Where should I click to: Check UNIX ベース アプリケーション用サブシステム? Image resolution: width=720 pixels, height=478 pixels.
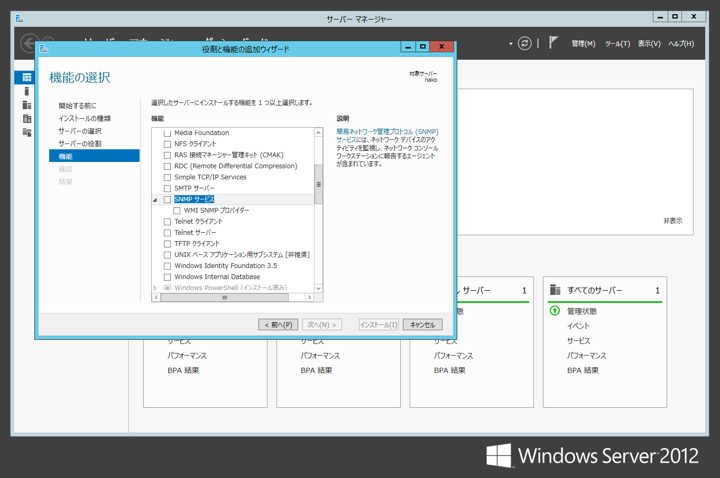[x=167, y=255]
